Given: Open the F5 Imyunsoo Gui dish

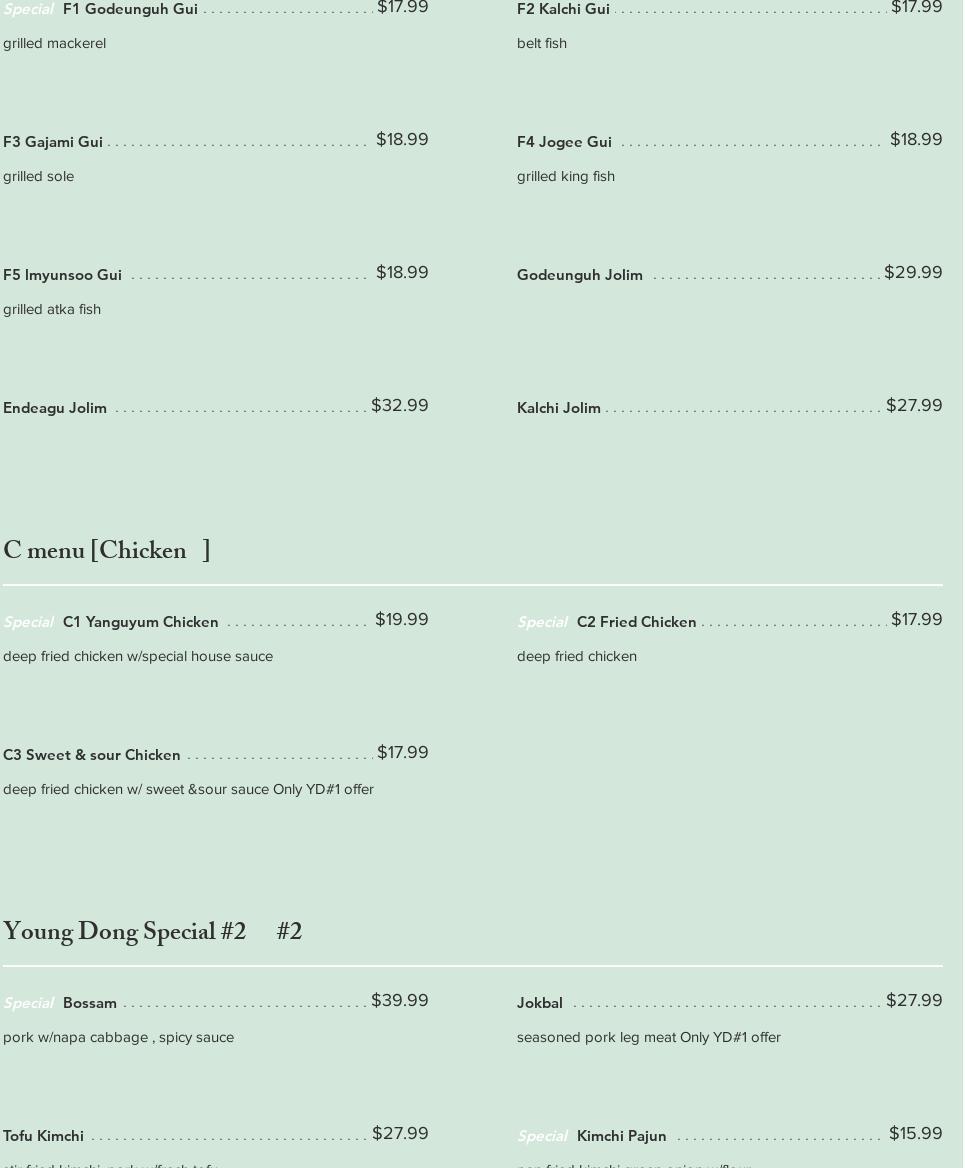Looking at the screenshot, I should pyautogui.click(x=62, y=275).
